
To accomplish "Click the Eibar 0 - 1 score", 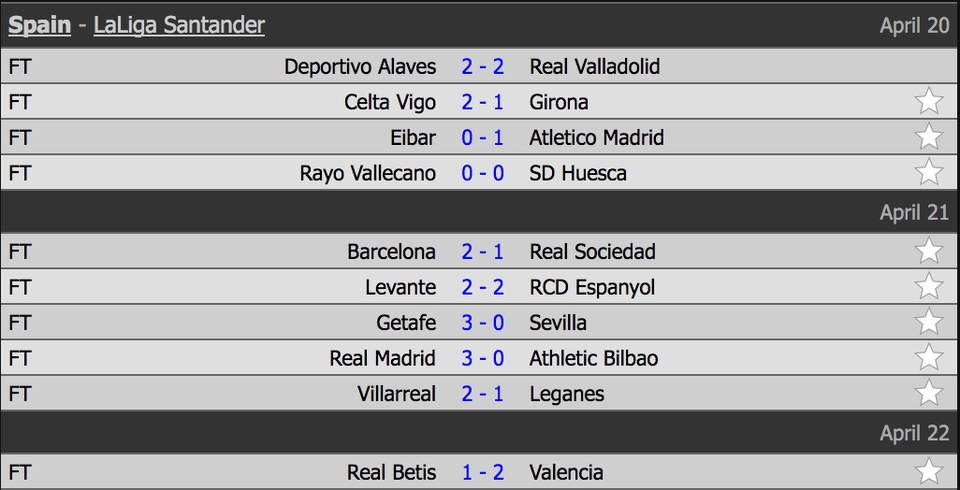I will 483,137.
